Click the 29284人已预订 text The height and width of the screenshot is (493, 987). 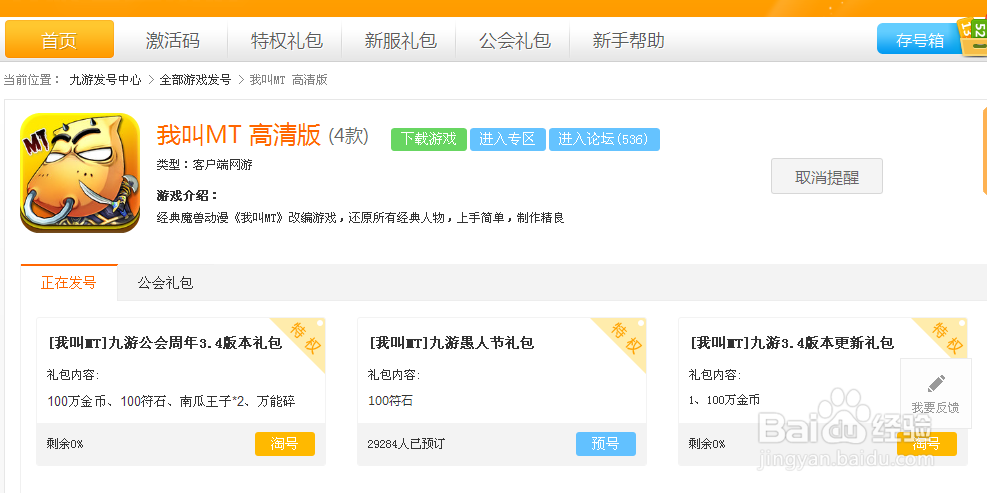point(406,444)
